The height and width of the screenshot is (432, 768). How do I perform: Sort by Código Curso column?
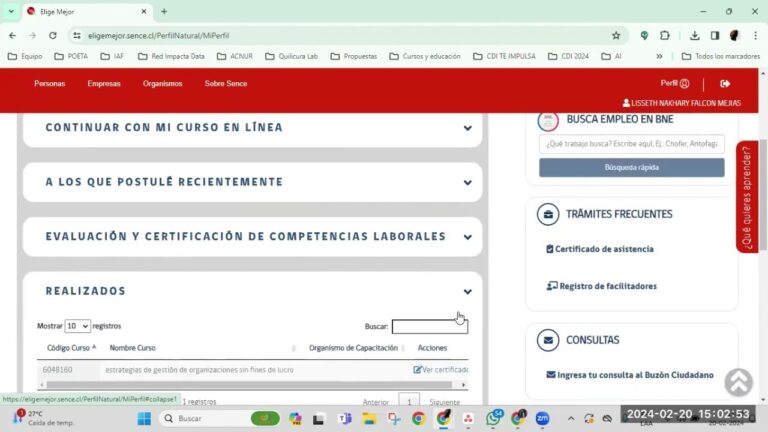click(72, 348)
